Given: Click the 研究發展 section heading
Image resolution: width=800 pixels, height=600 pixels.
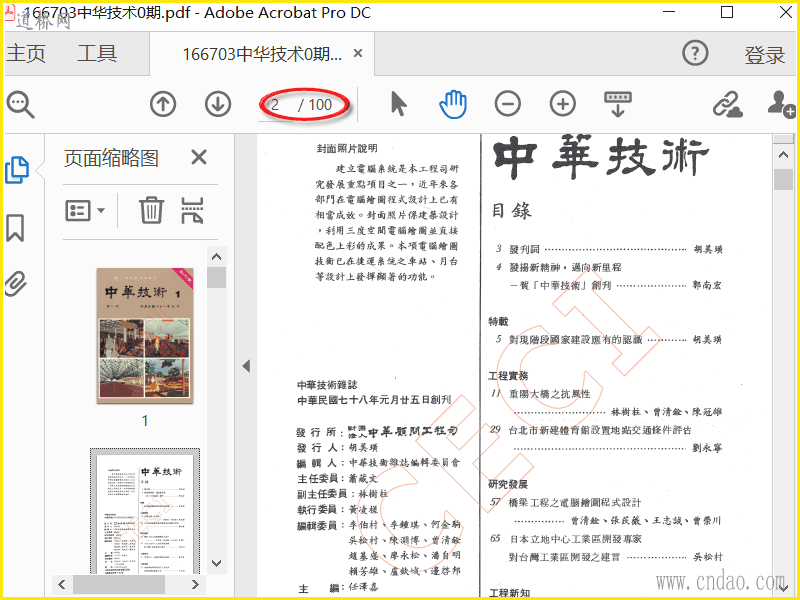Looking at the screenshot, I should 508,484.
